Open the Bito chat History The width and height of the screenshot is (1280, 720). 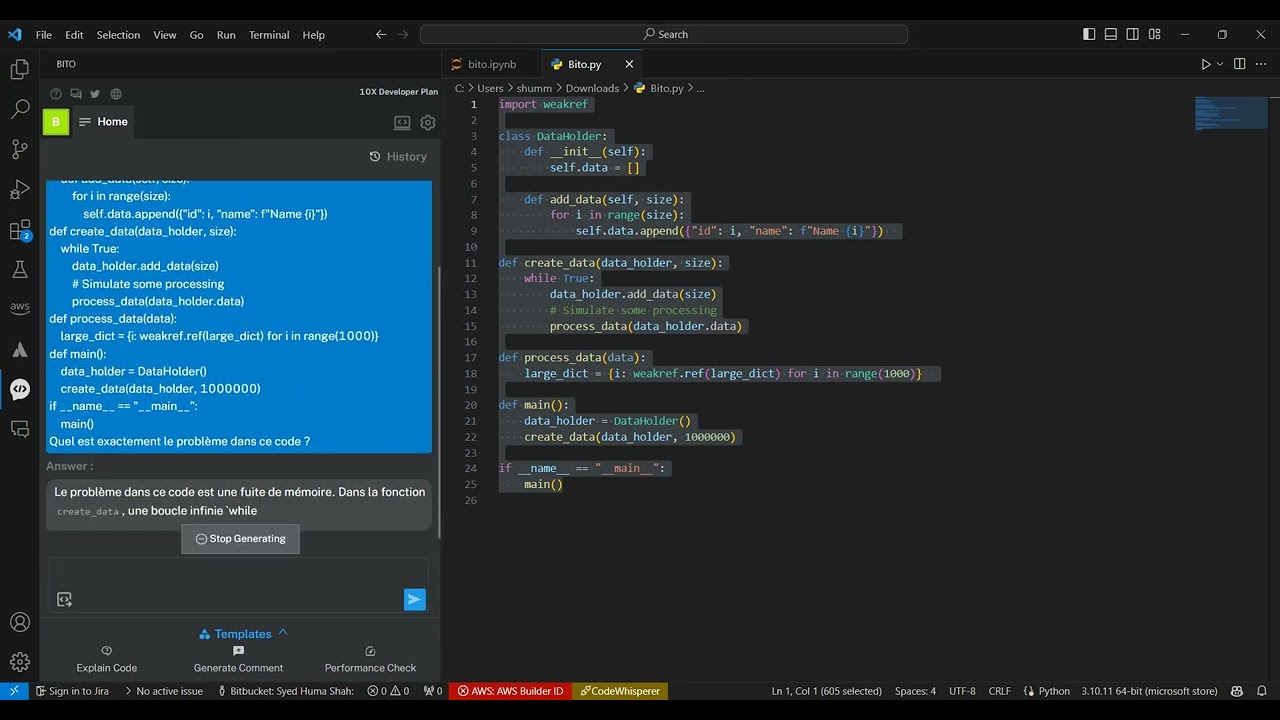[398, 156]
